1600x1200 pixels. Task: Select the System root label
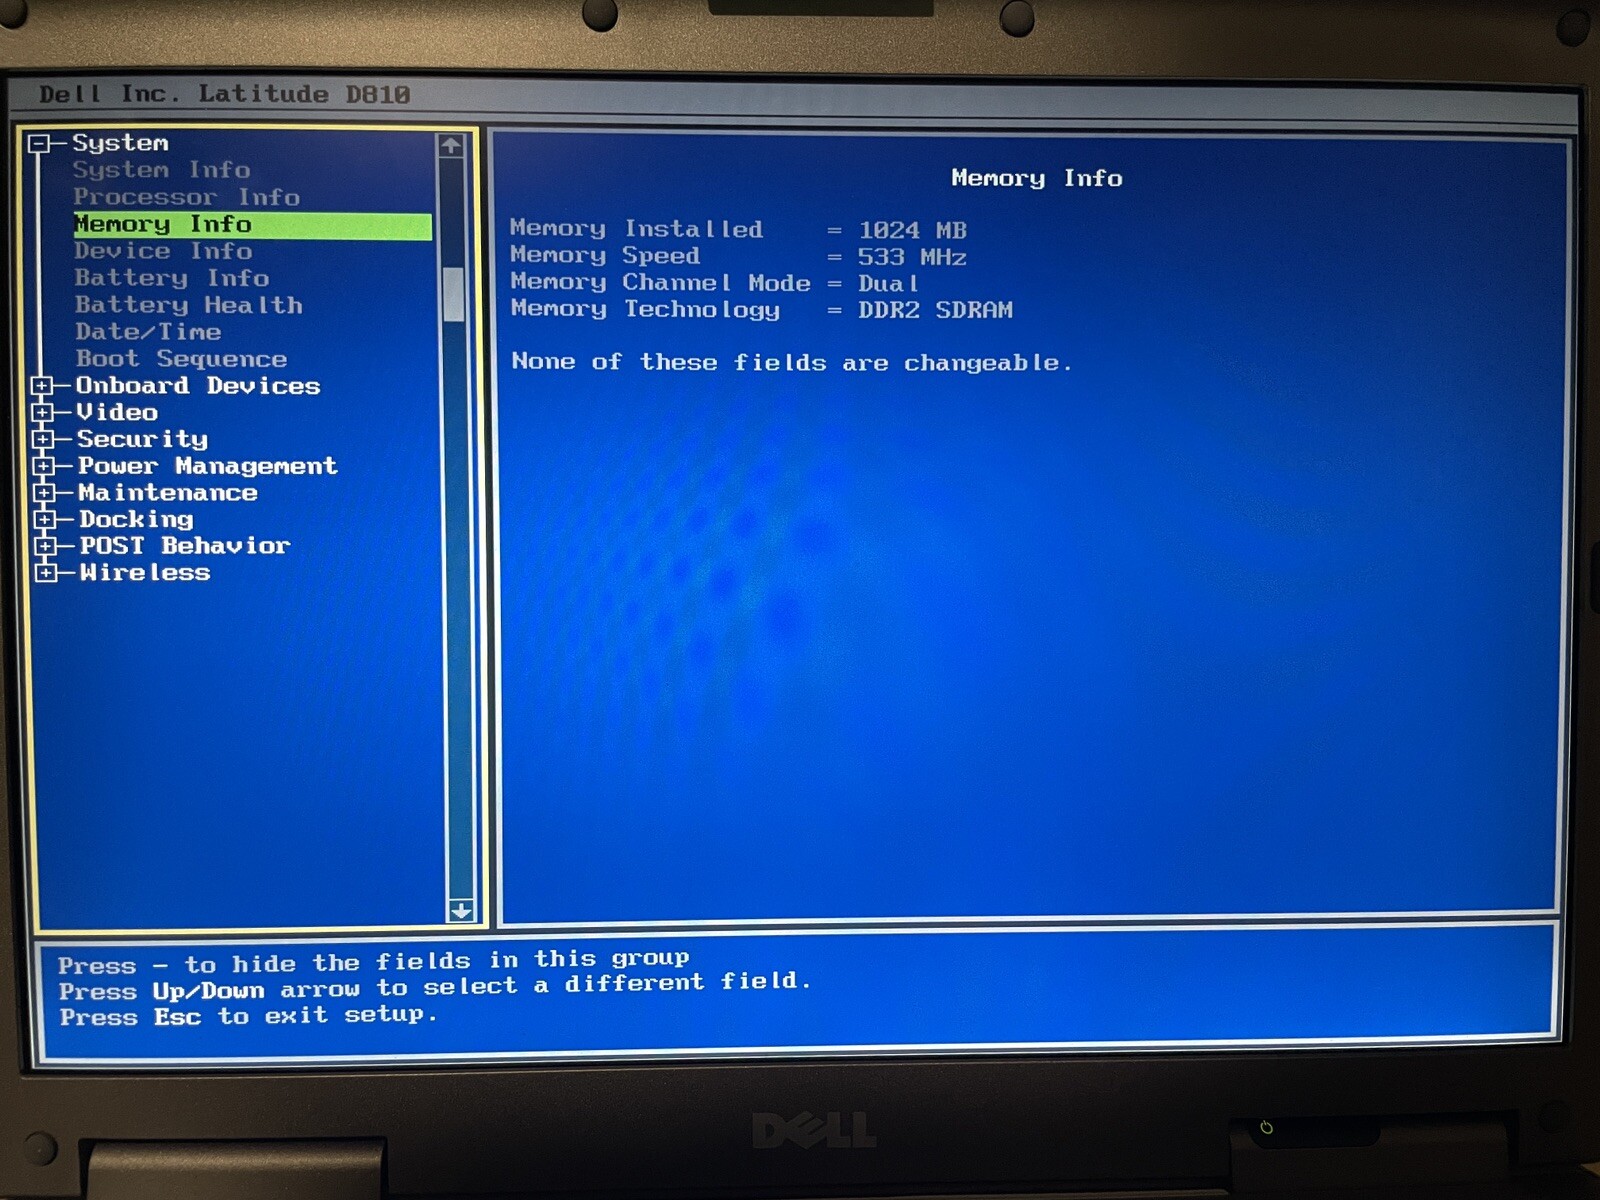120,143
